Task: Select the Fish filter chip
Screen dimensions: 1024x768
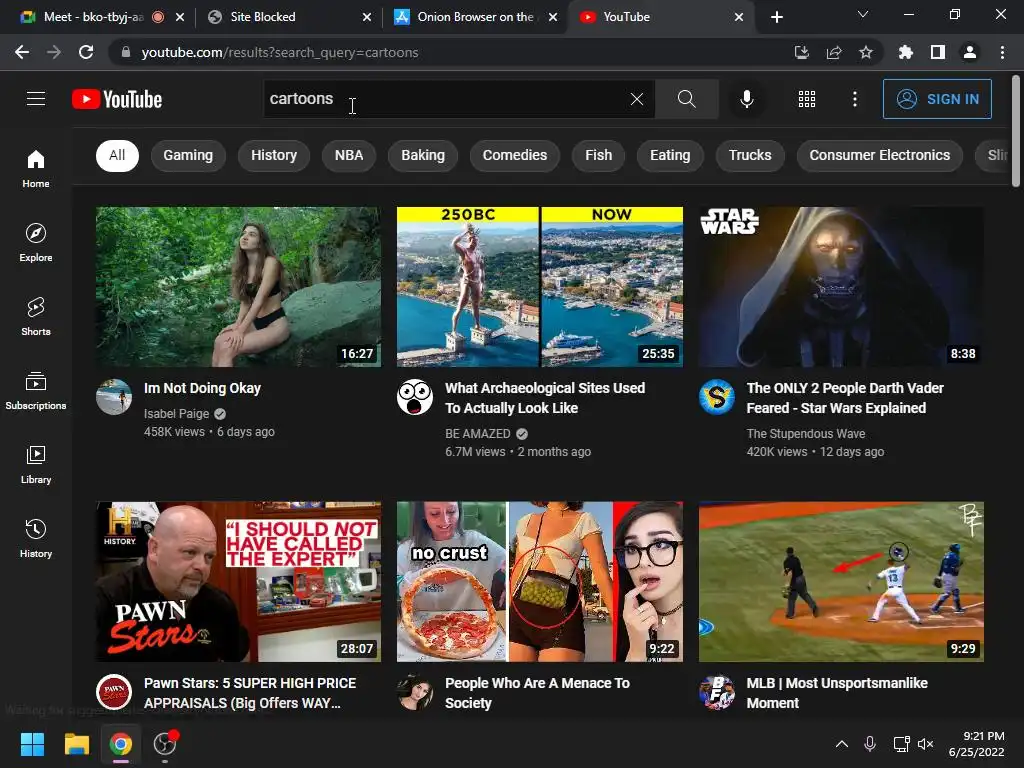Action: tap(598, 155)
